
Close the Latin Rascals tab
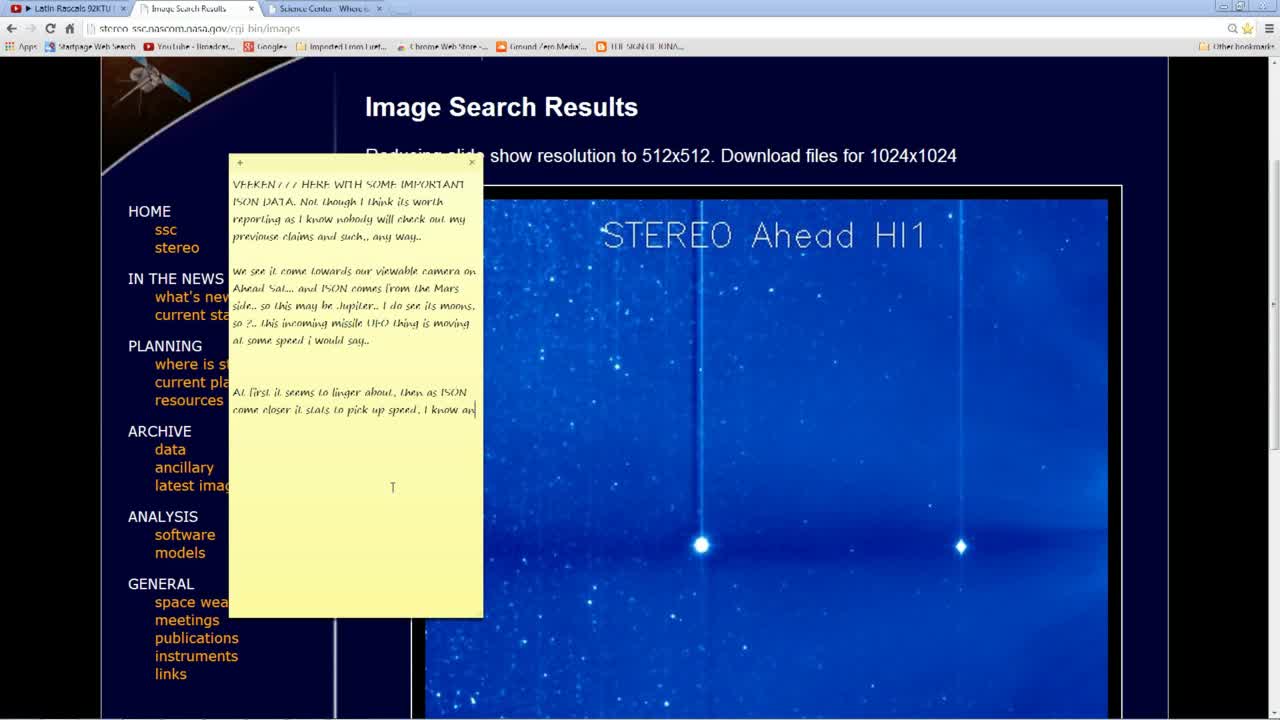click(123, 9)
